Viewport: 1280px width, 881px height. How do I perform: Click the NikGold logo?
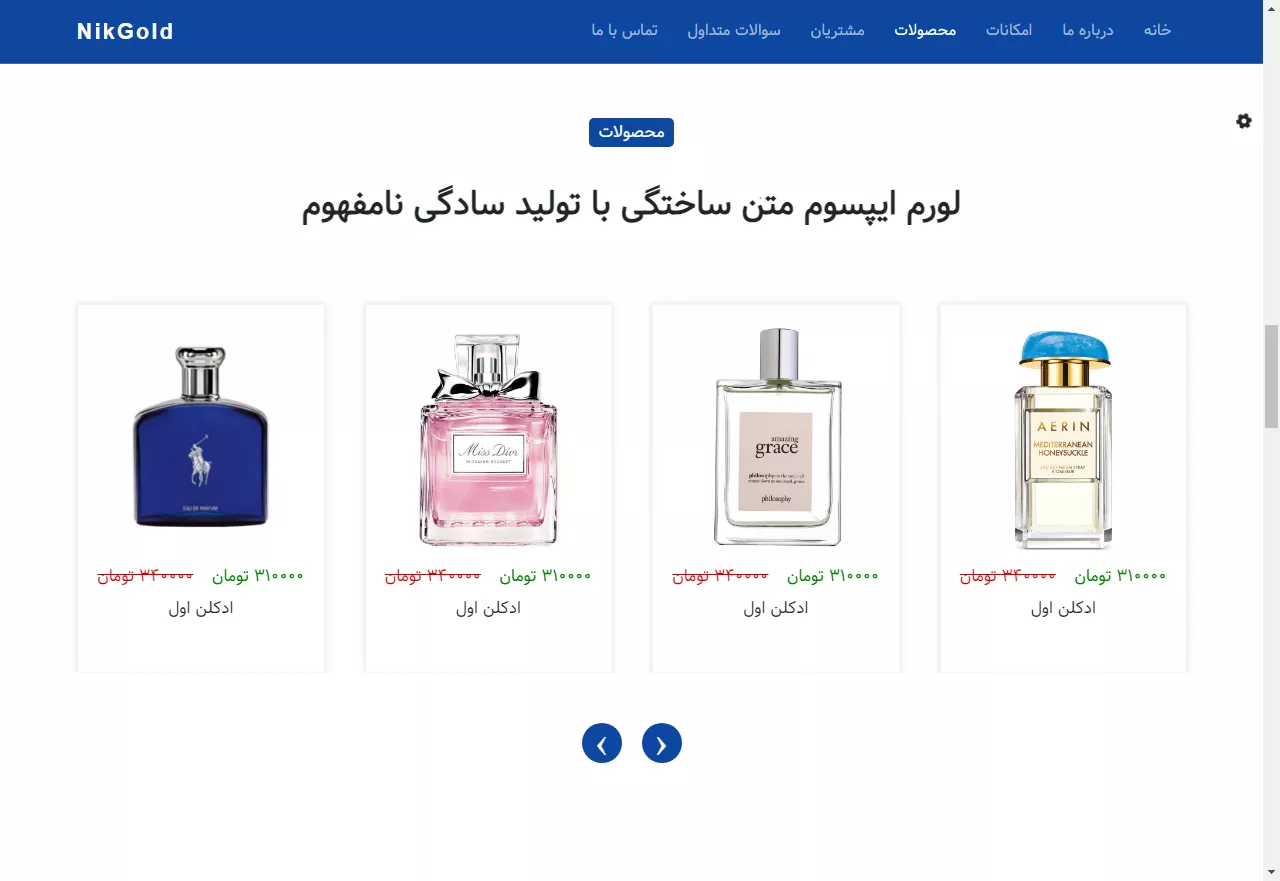125,31
